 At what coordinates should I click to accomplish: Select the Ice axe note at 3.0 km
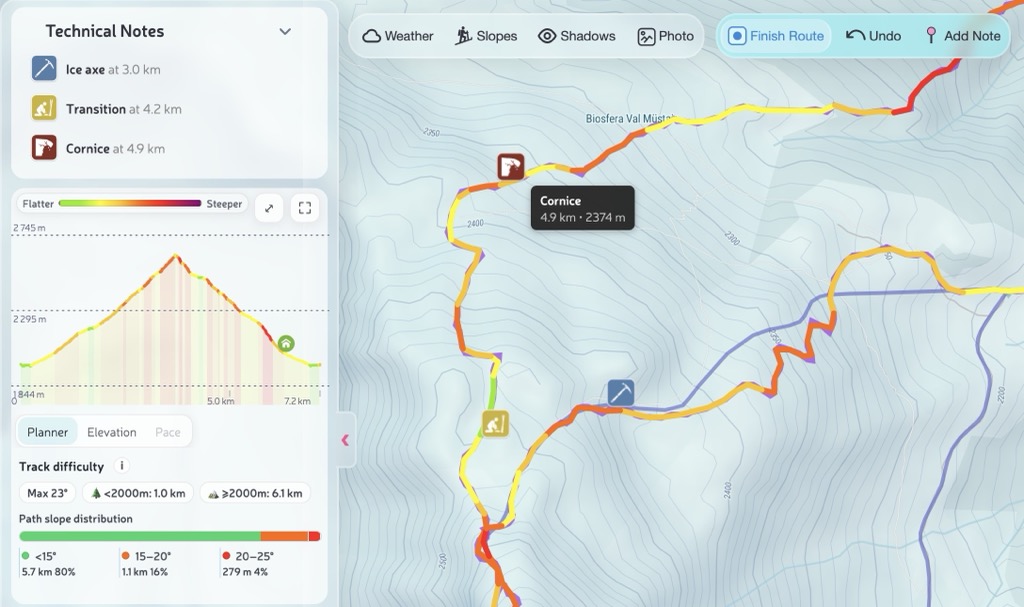tap(112, 70)
